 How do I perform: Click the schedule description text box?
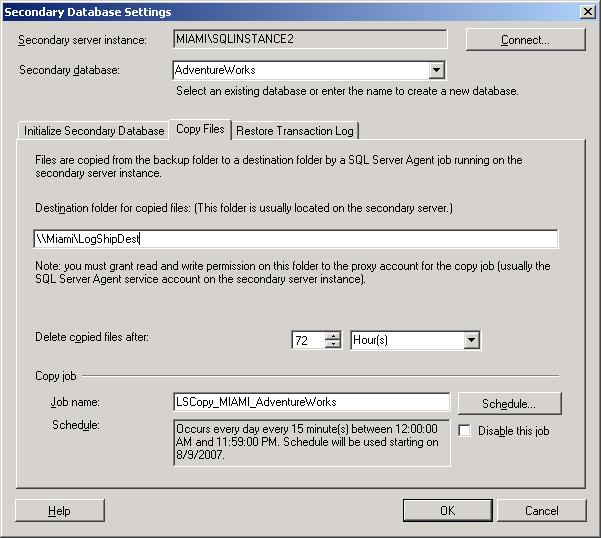pyautogui.click(x=311, y=442)
